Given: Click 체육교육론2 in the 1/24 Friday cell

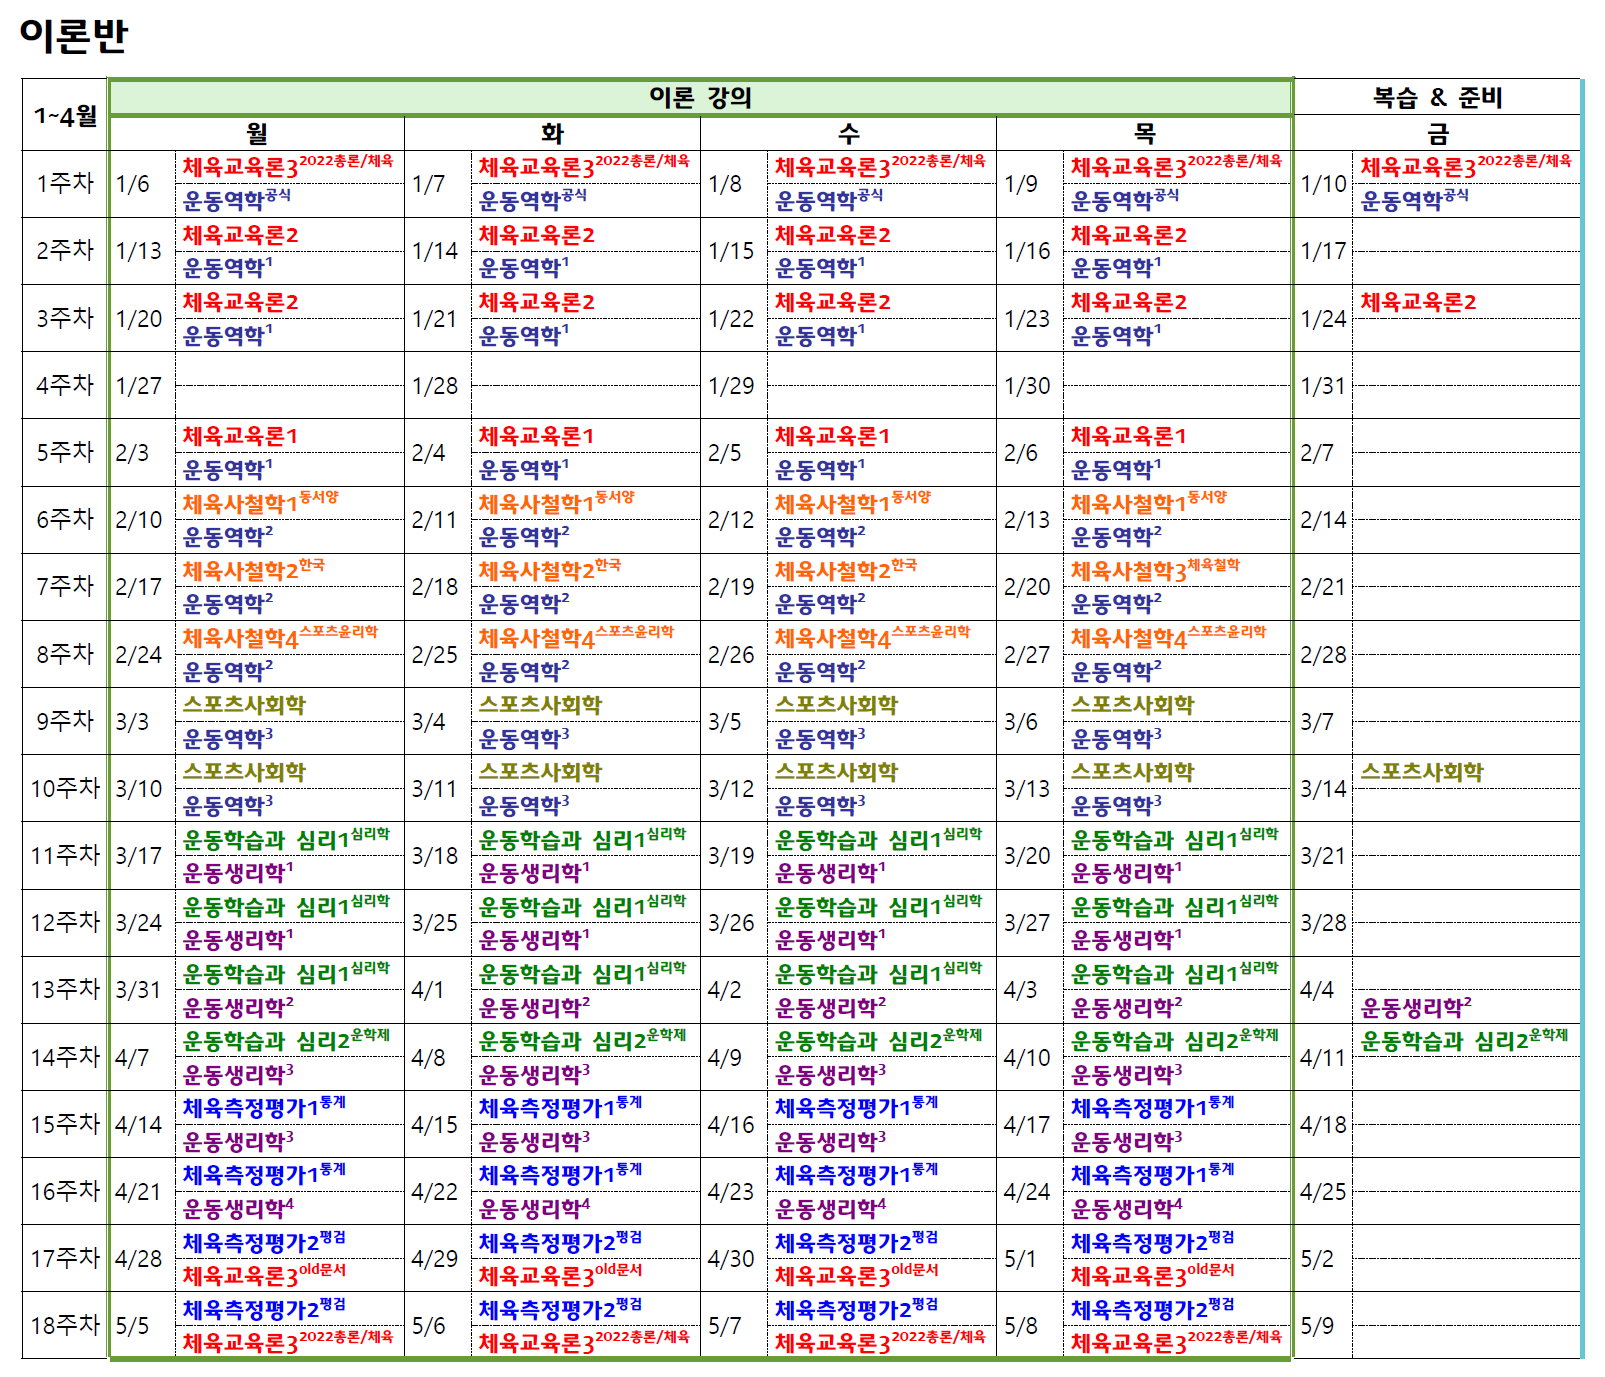Looking at the screenshot, I should (x=1418, y=302).
